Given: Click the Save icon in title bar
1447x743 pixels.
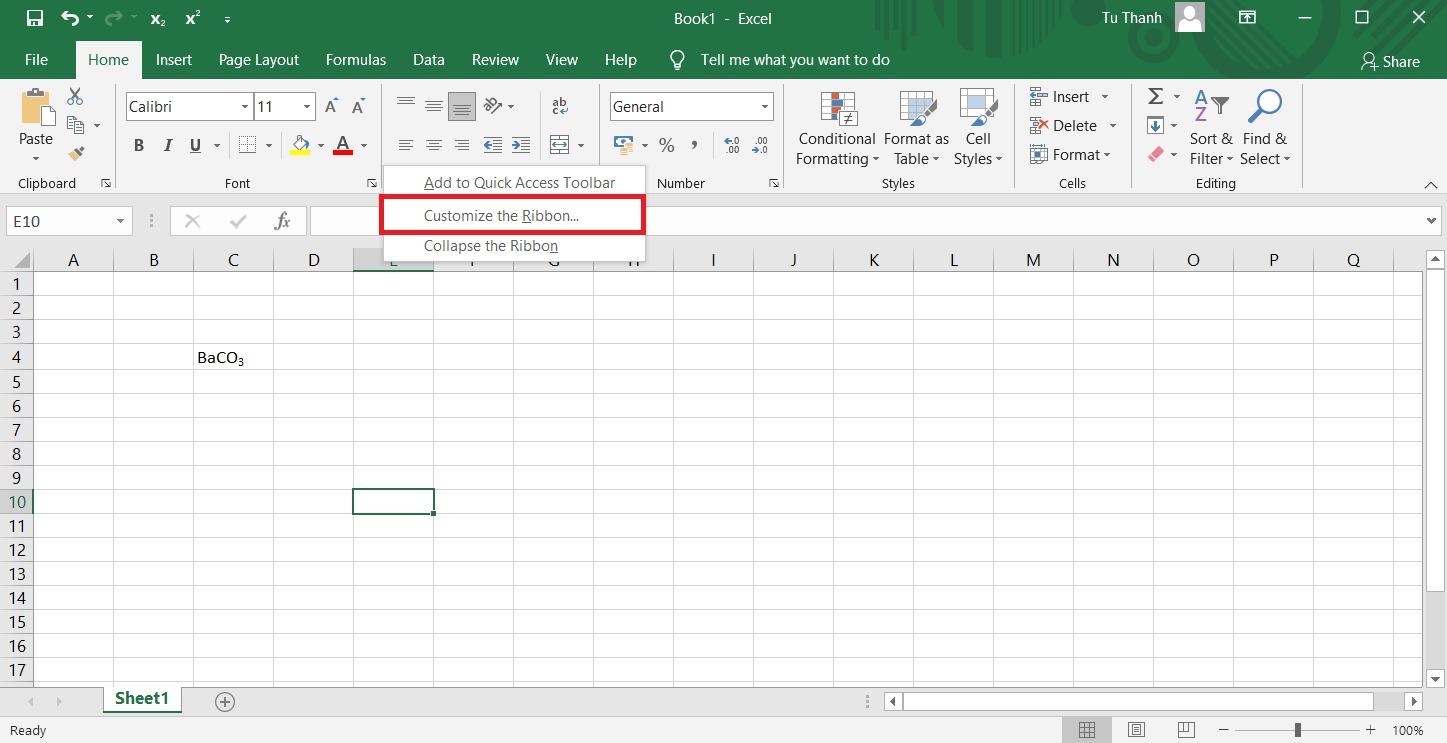Looking at the screenshot, I should [34, 18].
